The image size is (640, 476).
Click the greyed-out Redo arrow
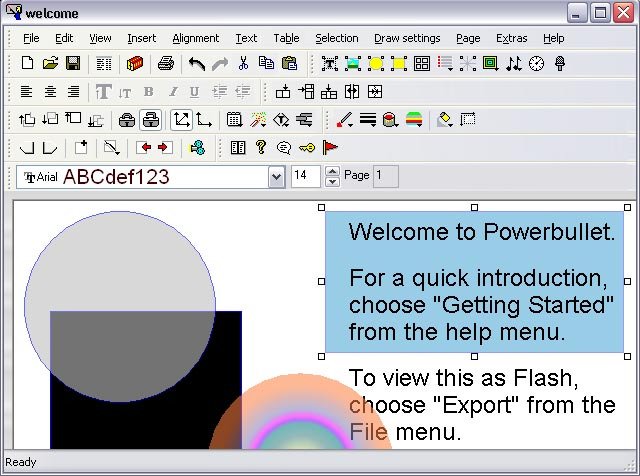[x=220, y=64]
